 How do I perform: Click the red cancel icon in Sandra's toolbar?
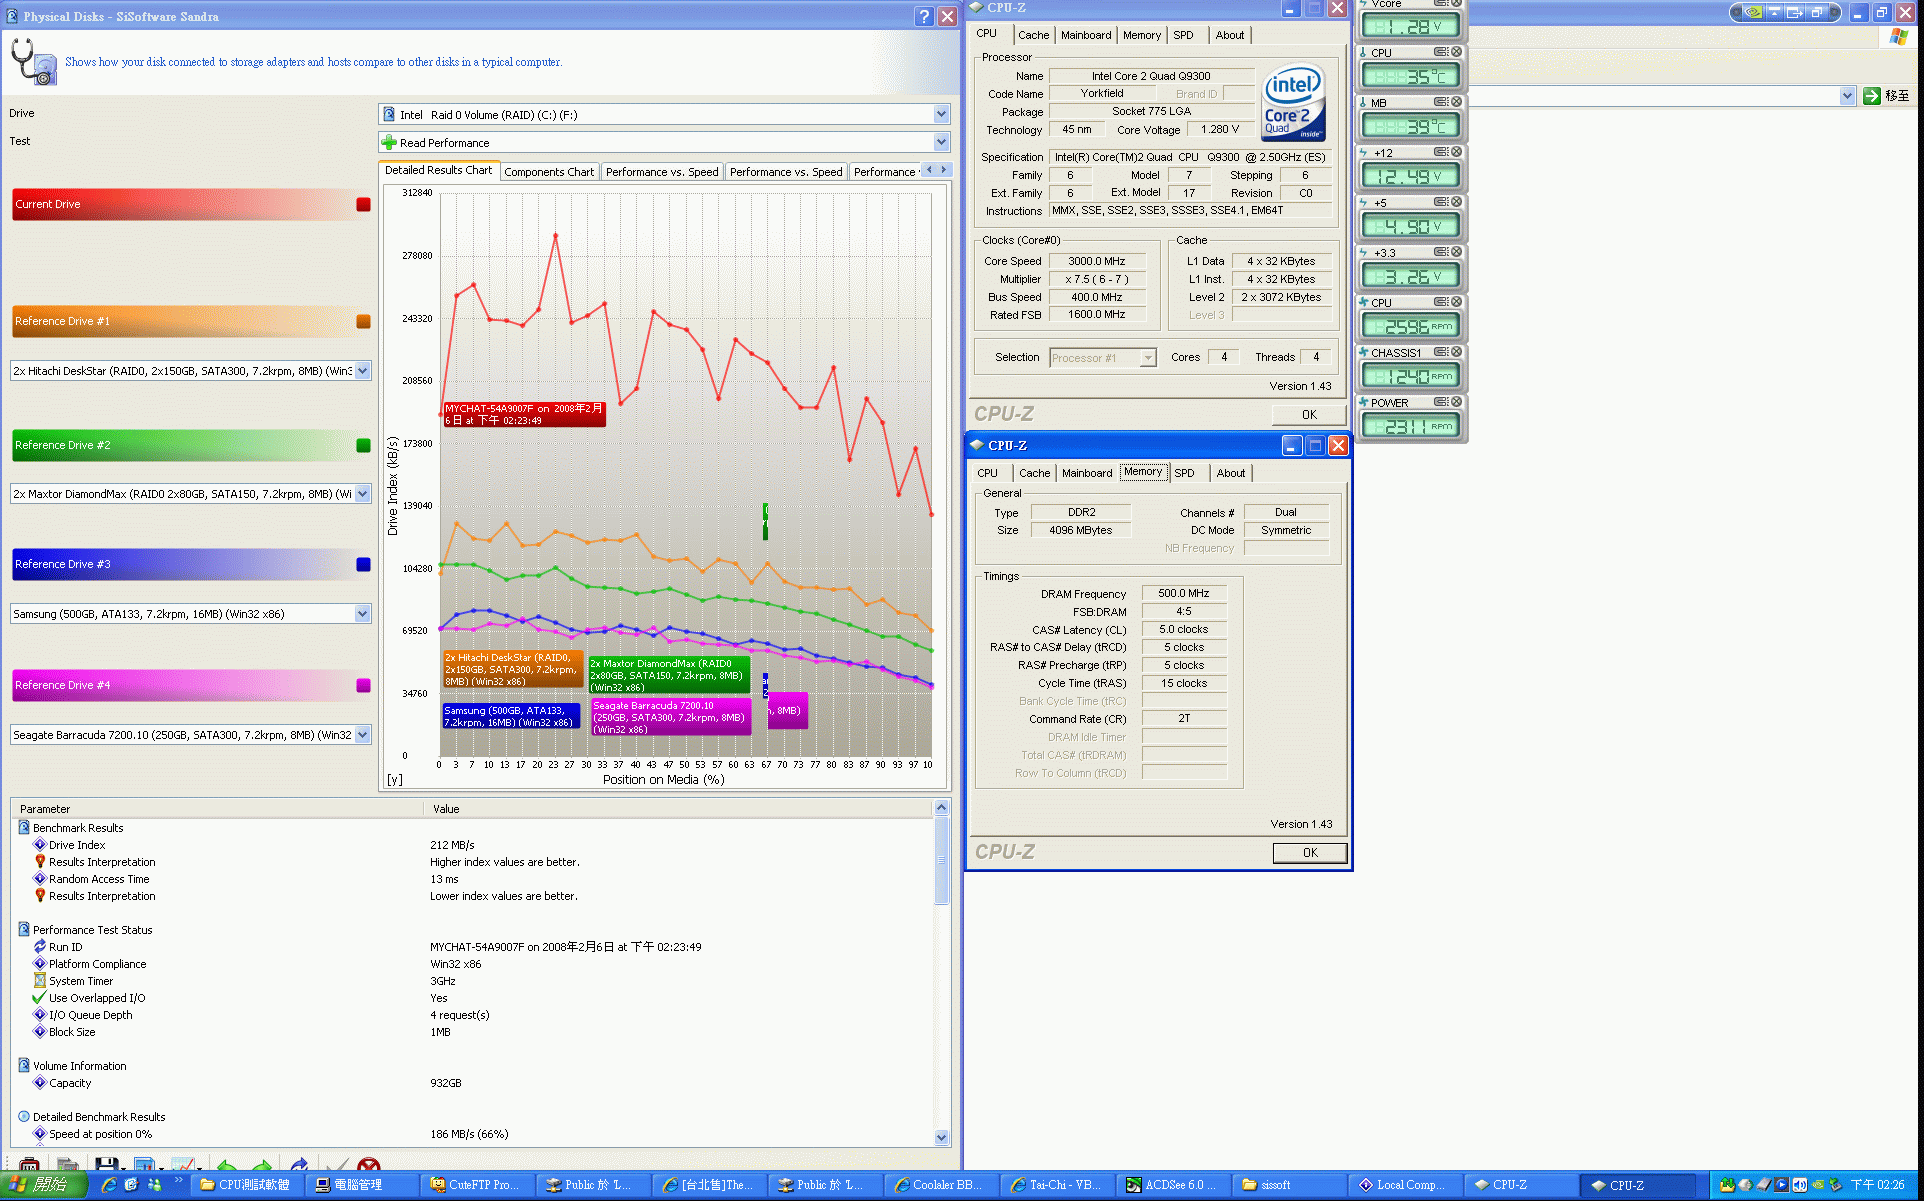[369, 1165]
